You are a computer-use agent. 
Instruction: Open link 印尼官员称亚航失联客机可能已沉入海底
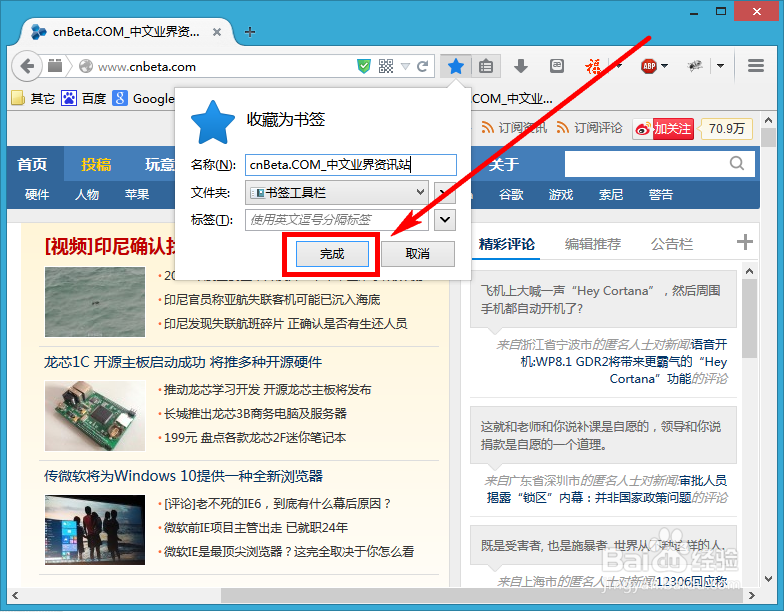(x=272, y=300)
